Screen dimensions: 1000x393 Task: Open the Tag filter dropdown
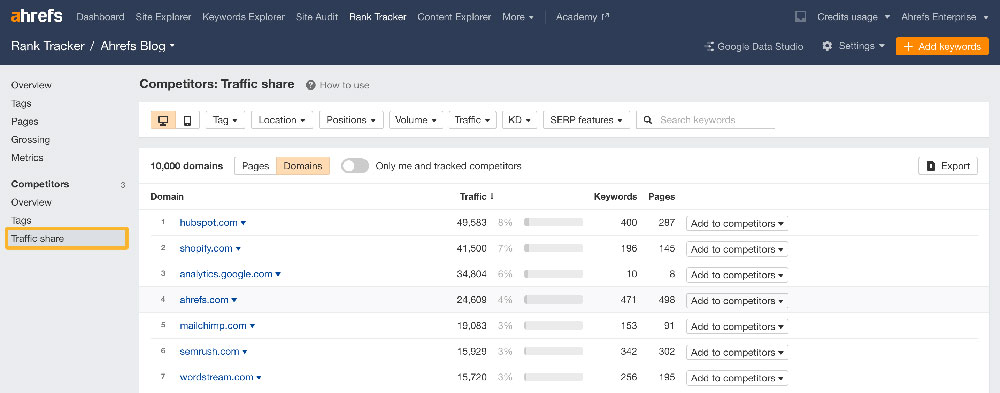[x=225, y=120]
